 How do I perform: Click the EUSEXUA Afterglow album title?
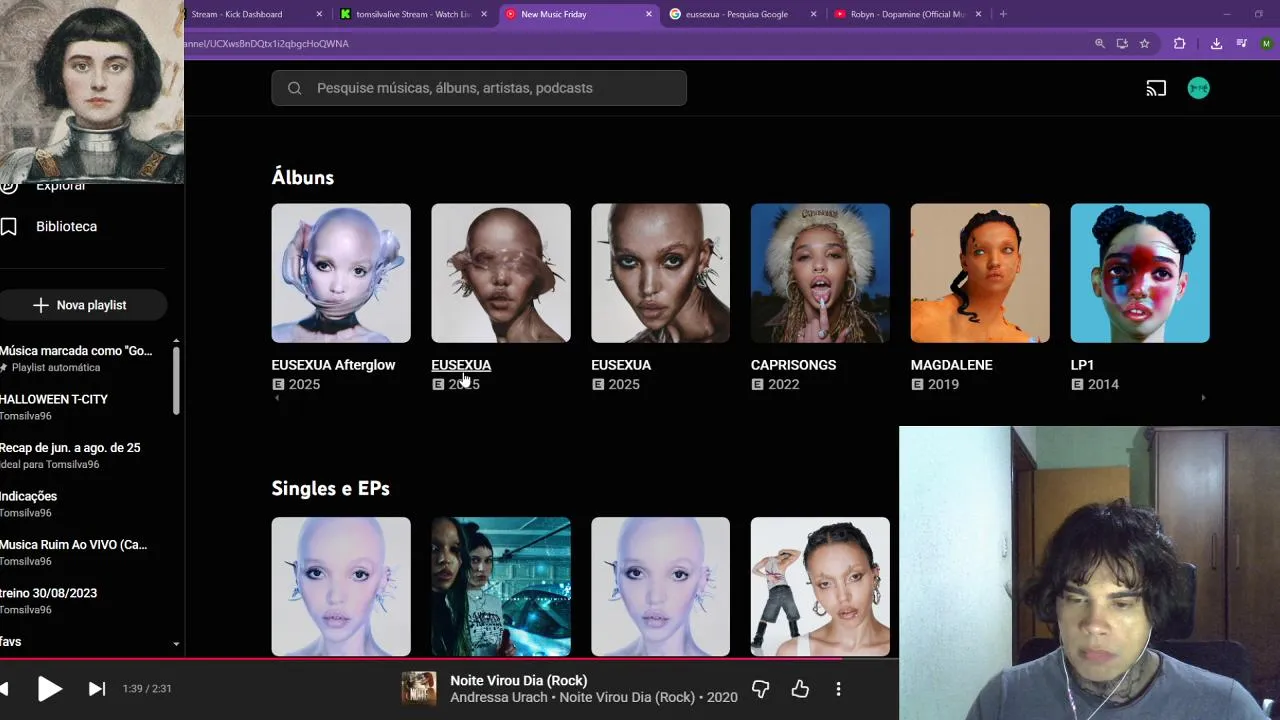pos(333,365)
